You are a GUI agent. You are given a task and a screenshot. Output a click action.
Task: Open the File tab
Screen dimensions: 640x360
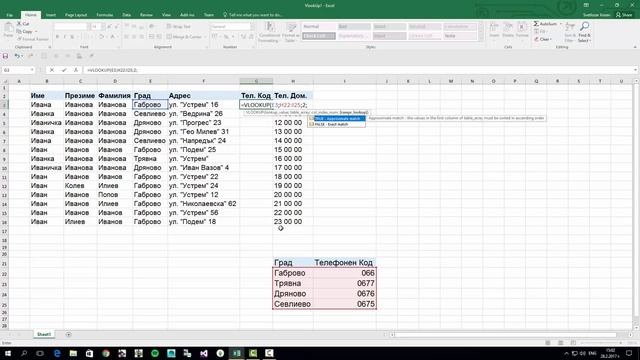tap(9, 15)
